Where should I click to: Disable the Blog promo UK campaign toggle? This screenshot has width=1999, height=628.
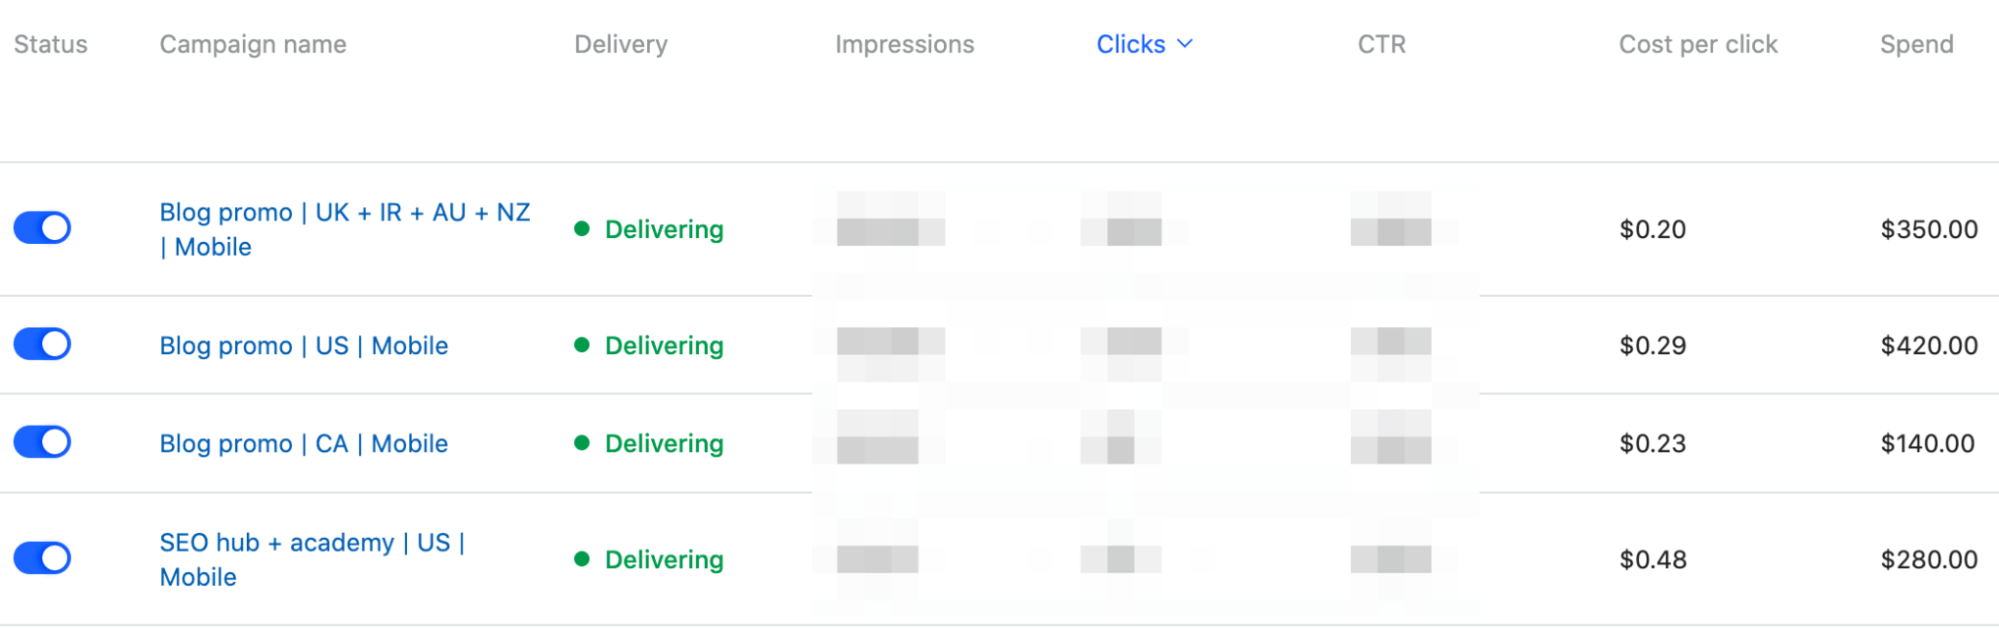click(41, 227)
